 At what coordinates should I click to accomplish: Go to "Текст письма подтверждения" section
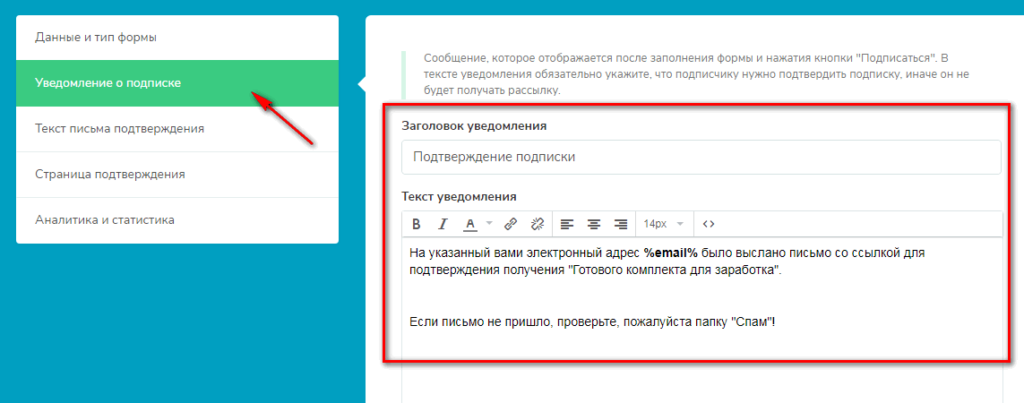pos(177,129)
